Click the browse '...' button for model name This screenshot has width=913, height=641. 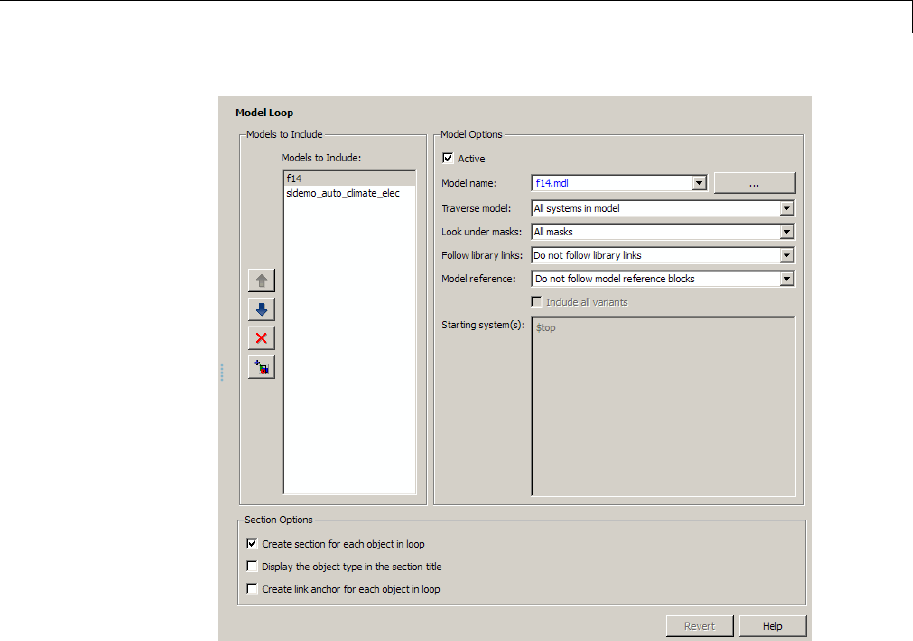click(x=754, y=183)
